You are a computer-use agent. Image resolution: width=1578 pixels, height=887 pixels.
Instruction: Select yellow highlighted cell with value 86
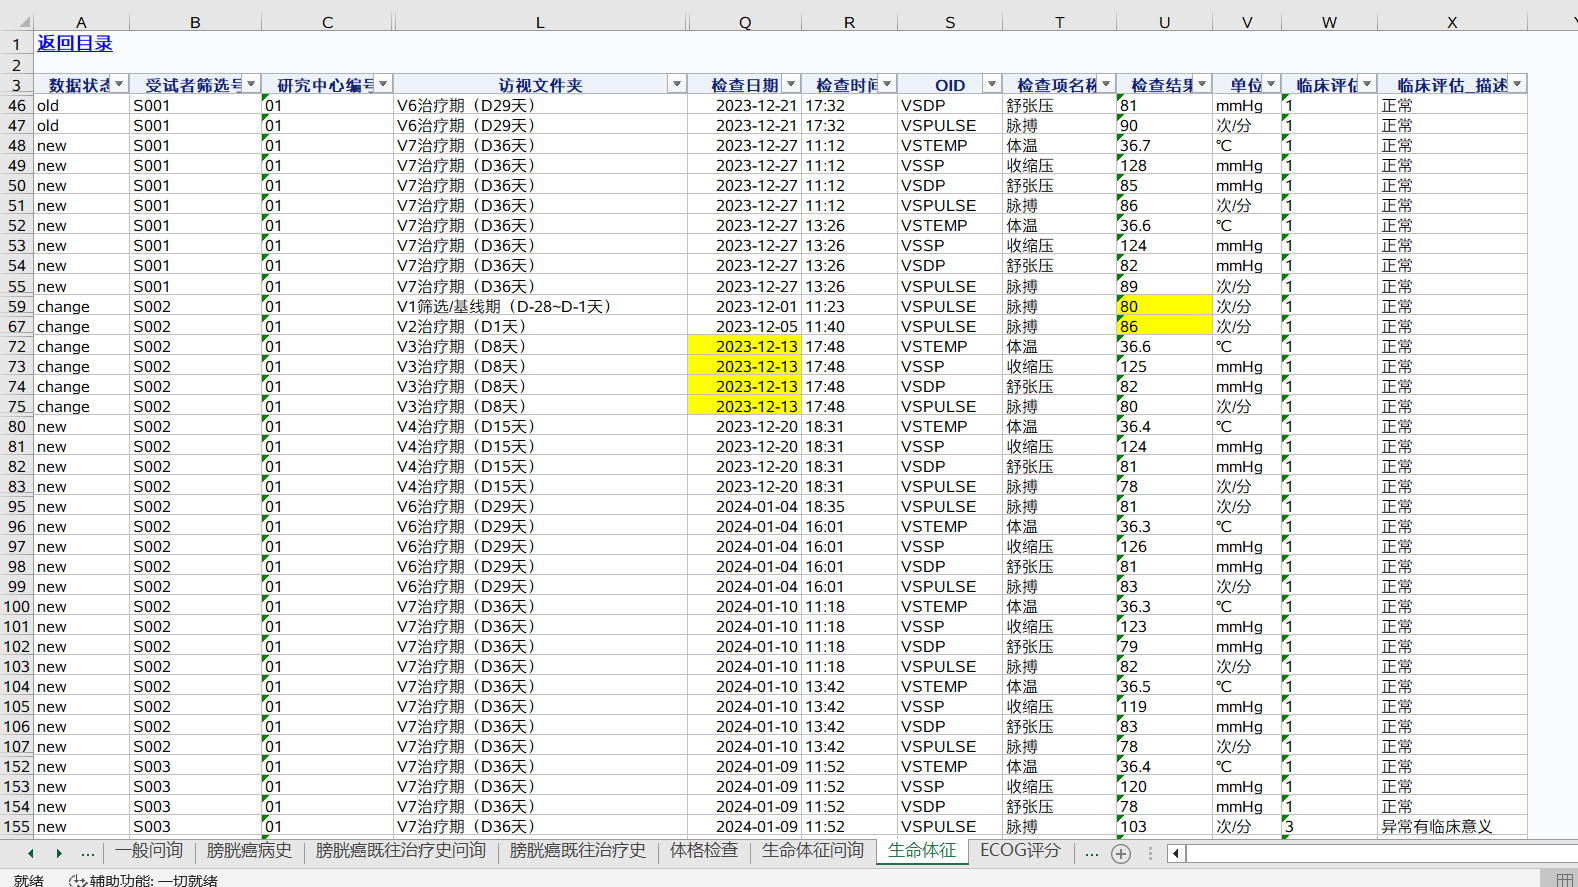pos(1164,327)
